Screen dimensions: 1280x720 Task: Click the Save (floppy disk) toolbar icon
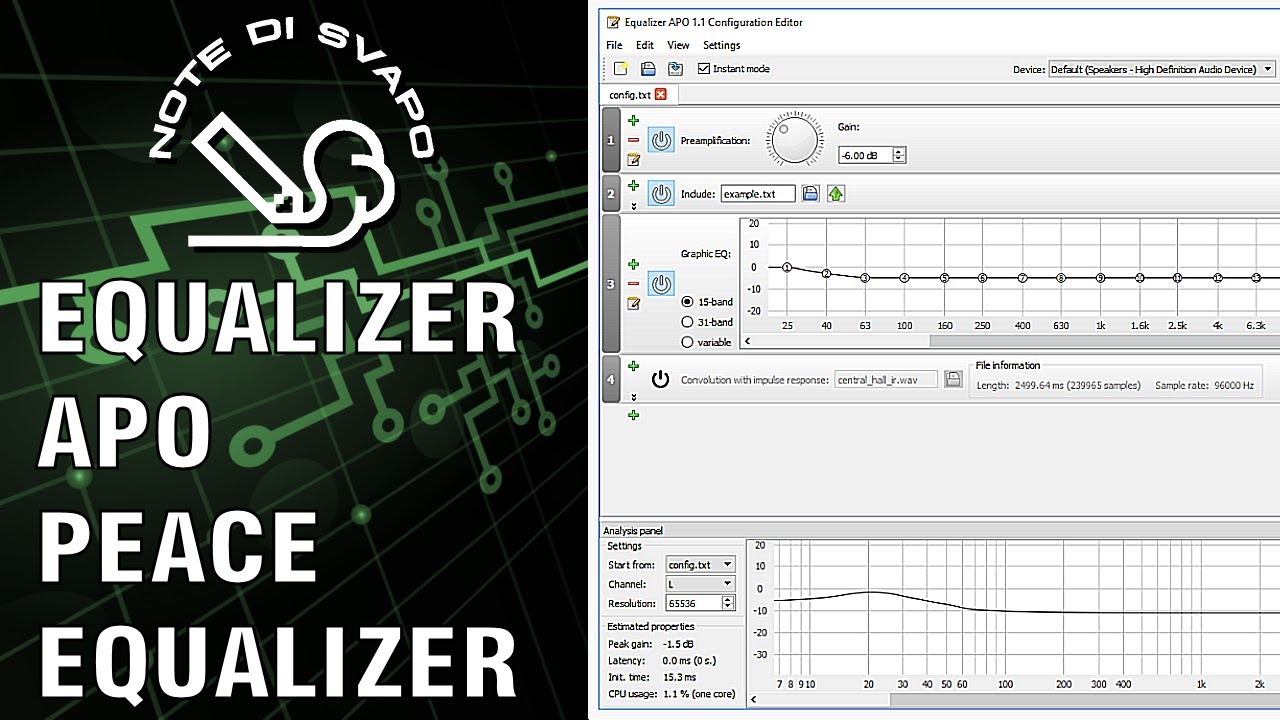coord(648,69)
